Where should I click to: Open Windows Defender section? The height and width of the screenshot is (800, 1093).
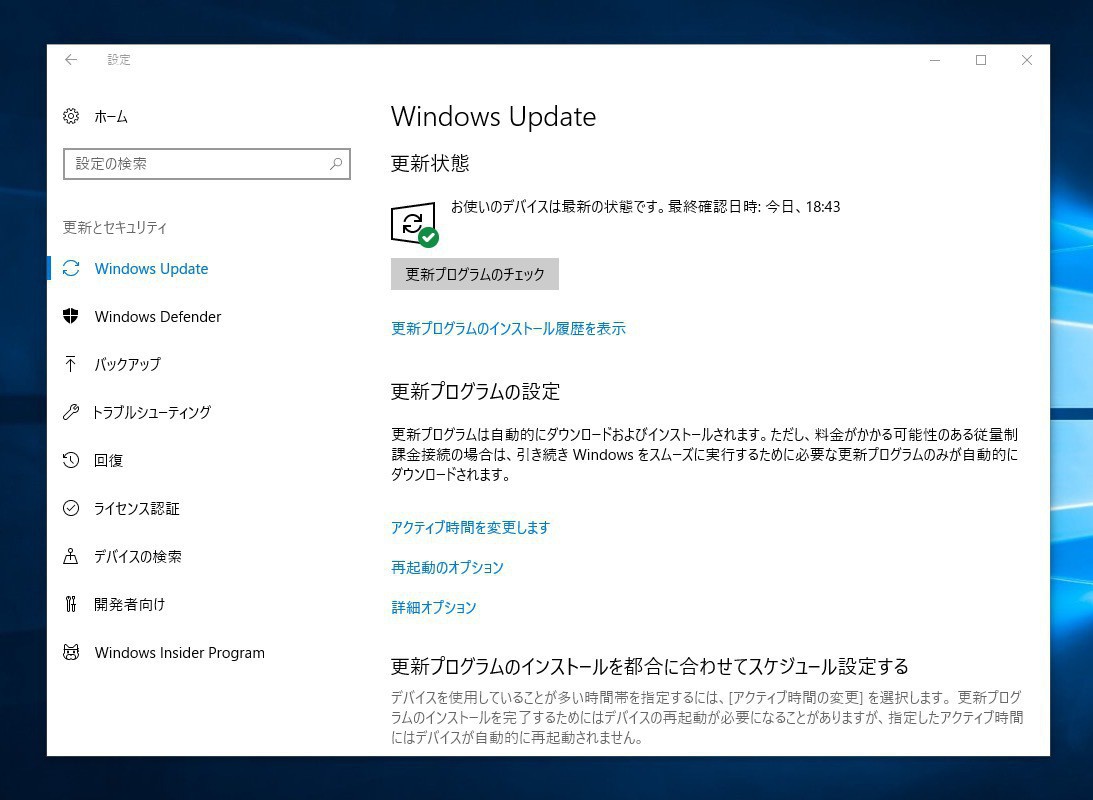coord(158,316)
